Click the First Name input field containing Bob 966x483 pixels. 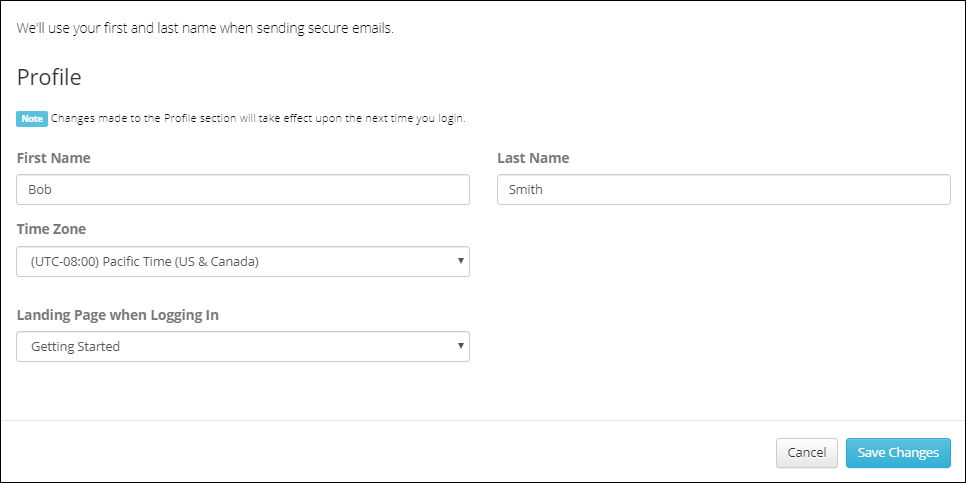tap(243, 190)
